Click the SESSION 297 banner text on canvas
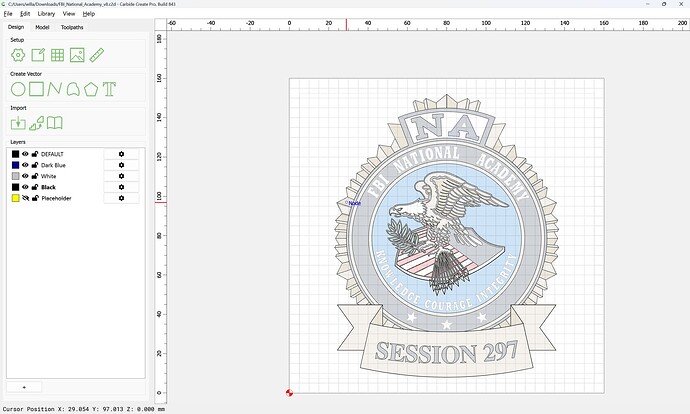The width and height of the screenshot is (690, 414). pyautogui.click(x=446, y=352)
